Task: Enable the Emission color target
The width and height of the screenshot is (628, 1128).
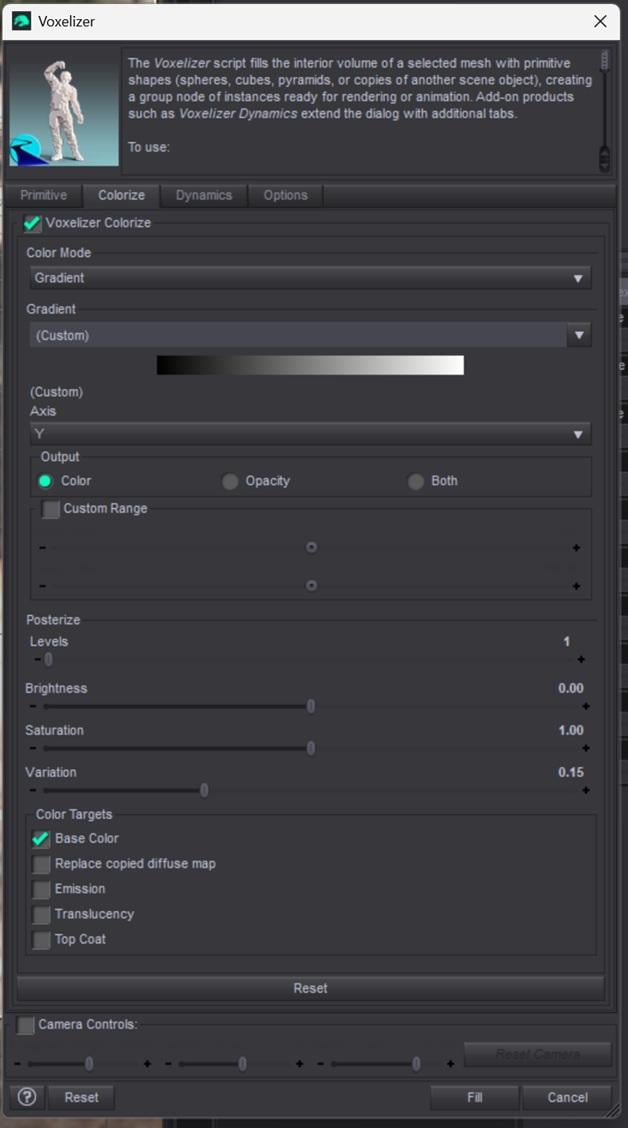Action: (41, 889)
